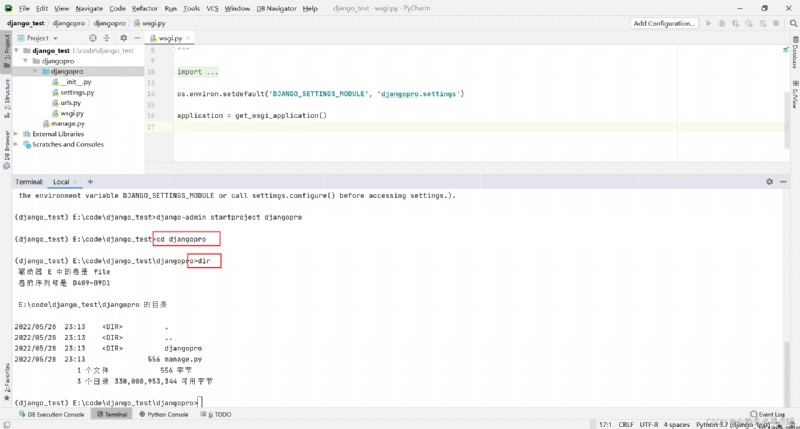Open Project panel settings gear
Image resolution: width=800 pixels, height=429 pixels.
[123, 38]
